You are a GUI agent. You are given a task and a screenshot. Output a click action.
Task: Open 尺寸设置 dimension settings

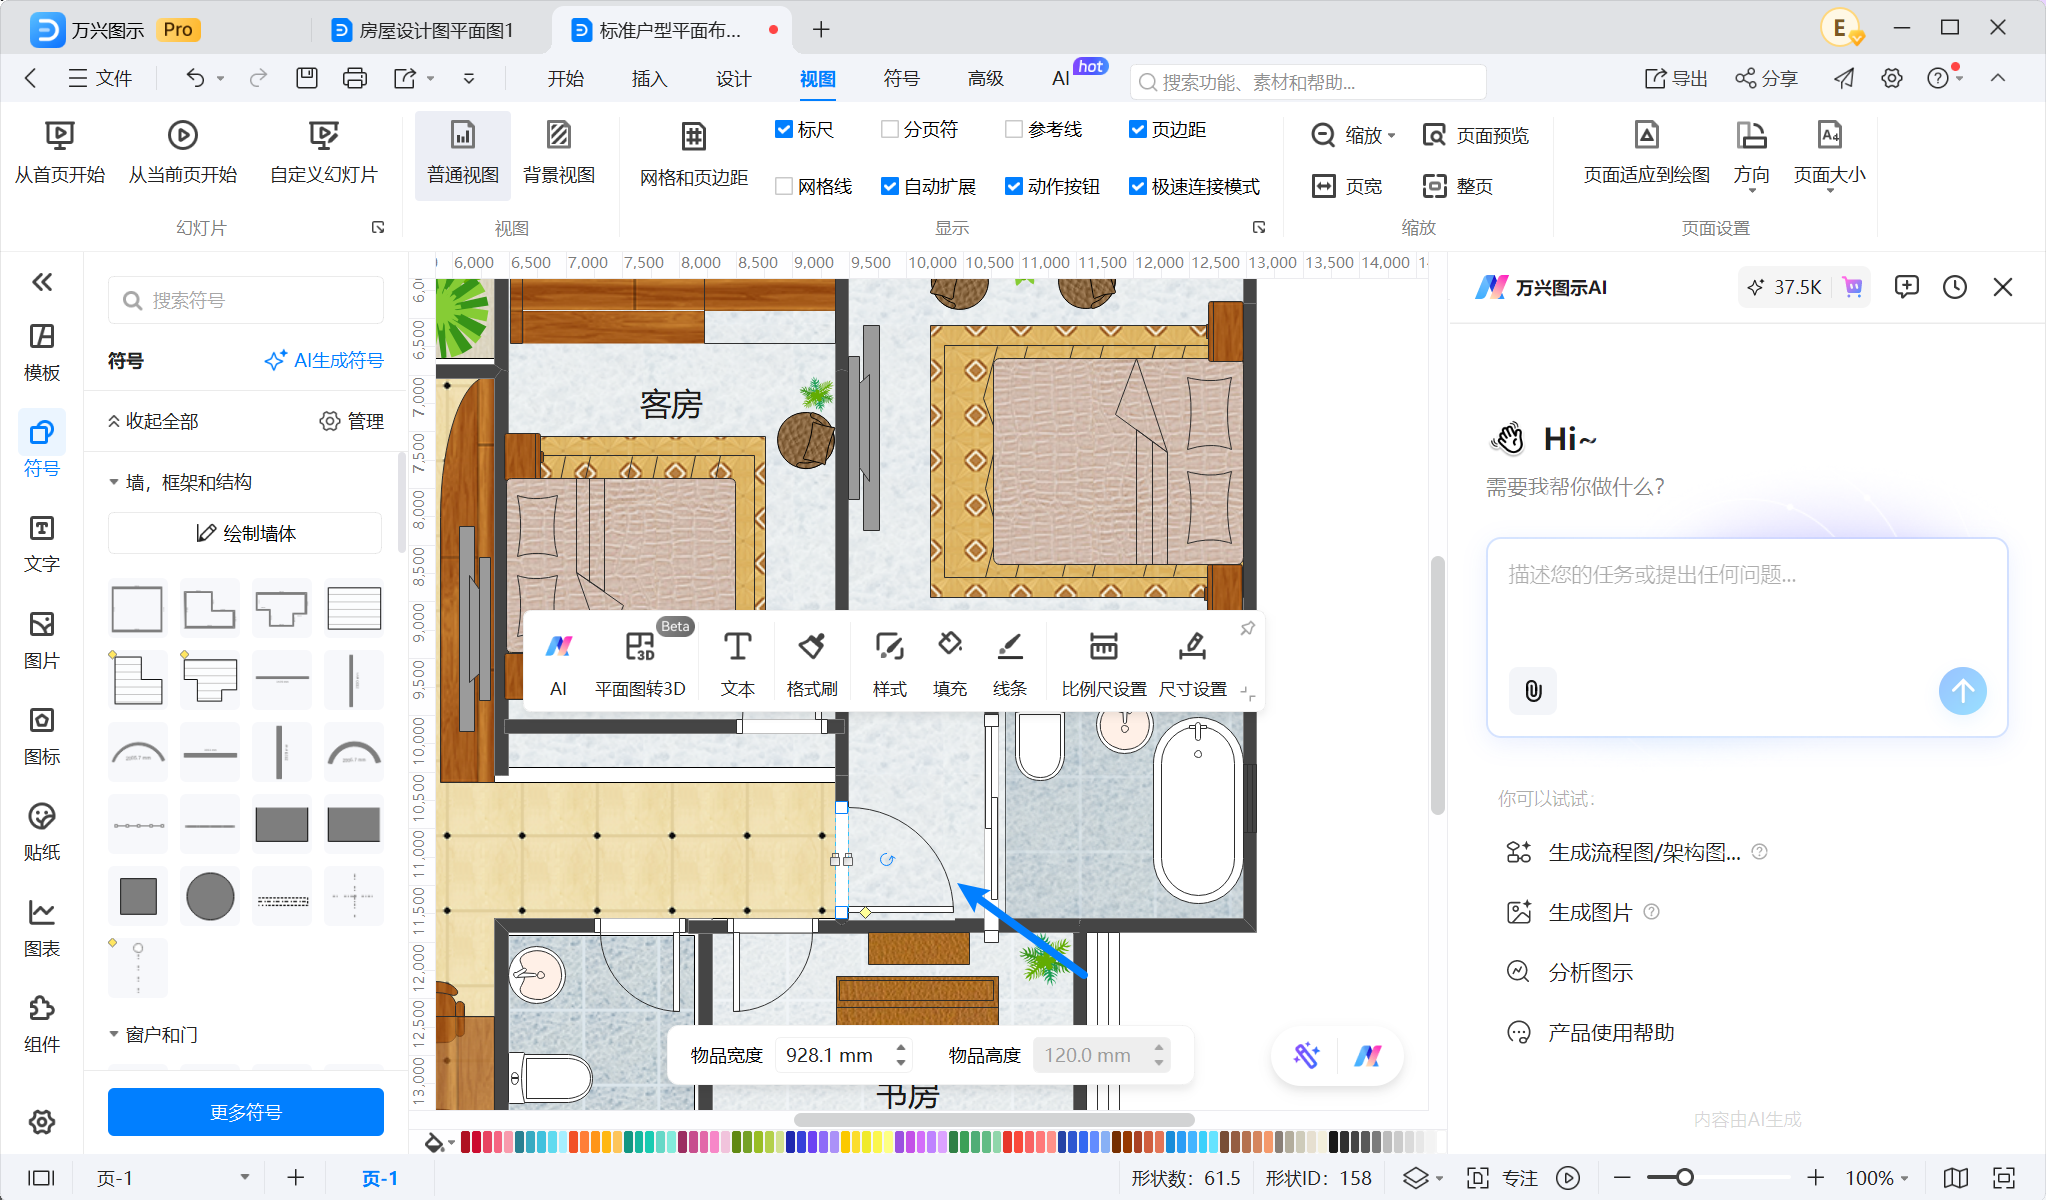point(1192,662)
